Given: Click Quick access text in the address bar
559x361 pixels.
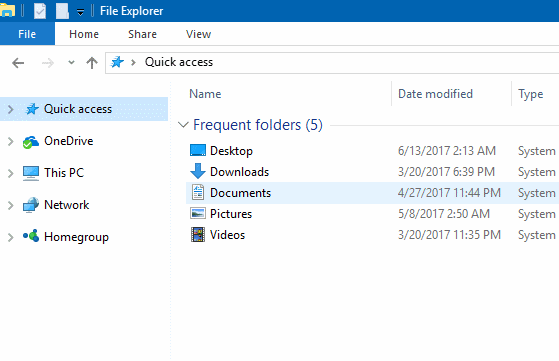Looking at the screenshot, I should pyautogui.click(x=179, y=62).
